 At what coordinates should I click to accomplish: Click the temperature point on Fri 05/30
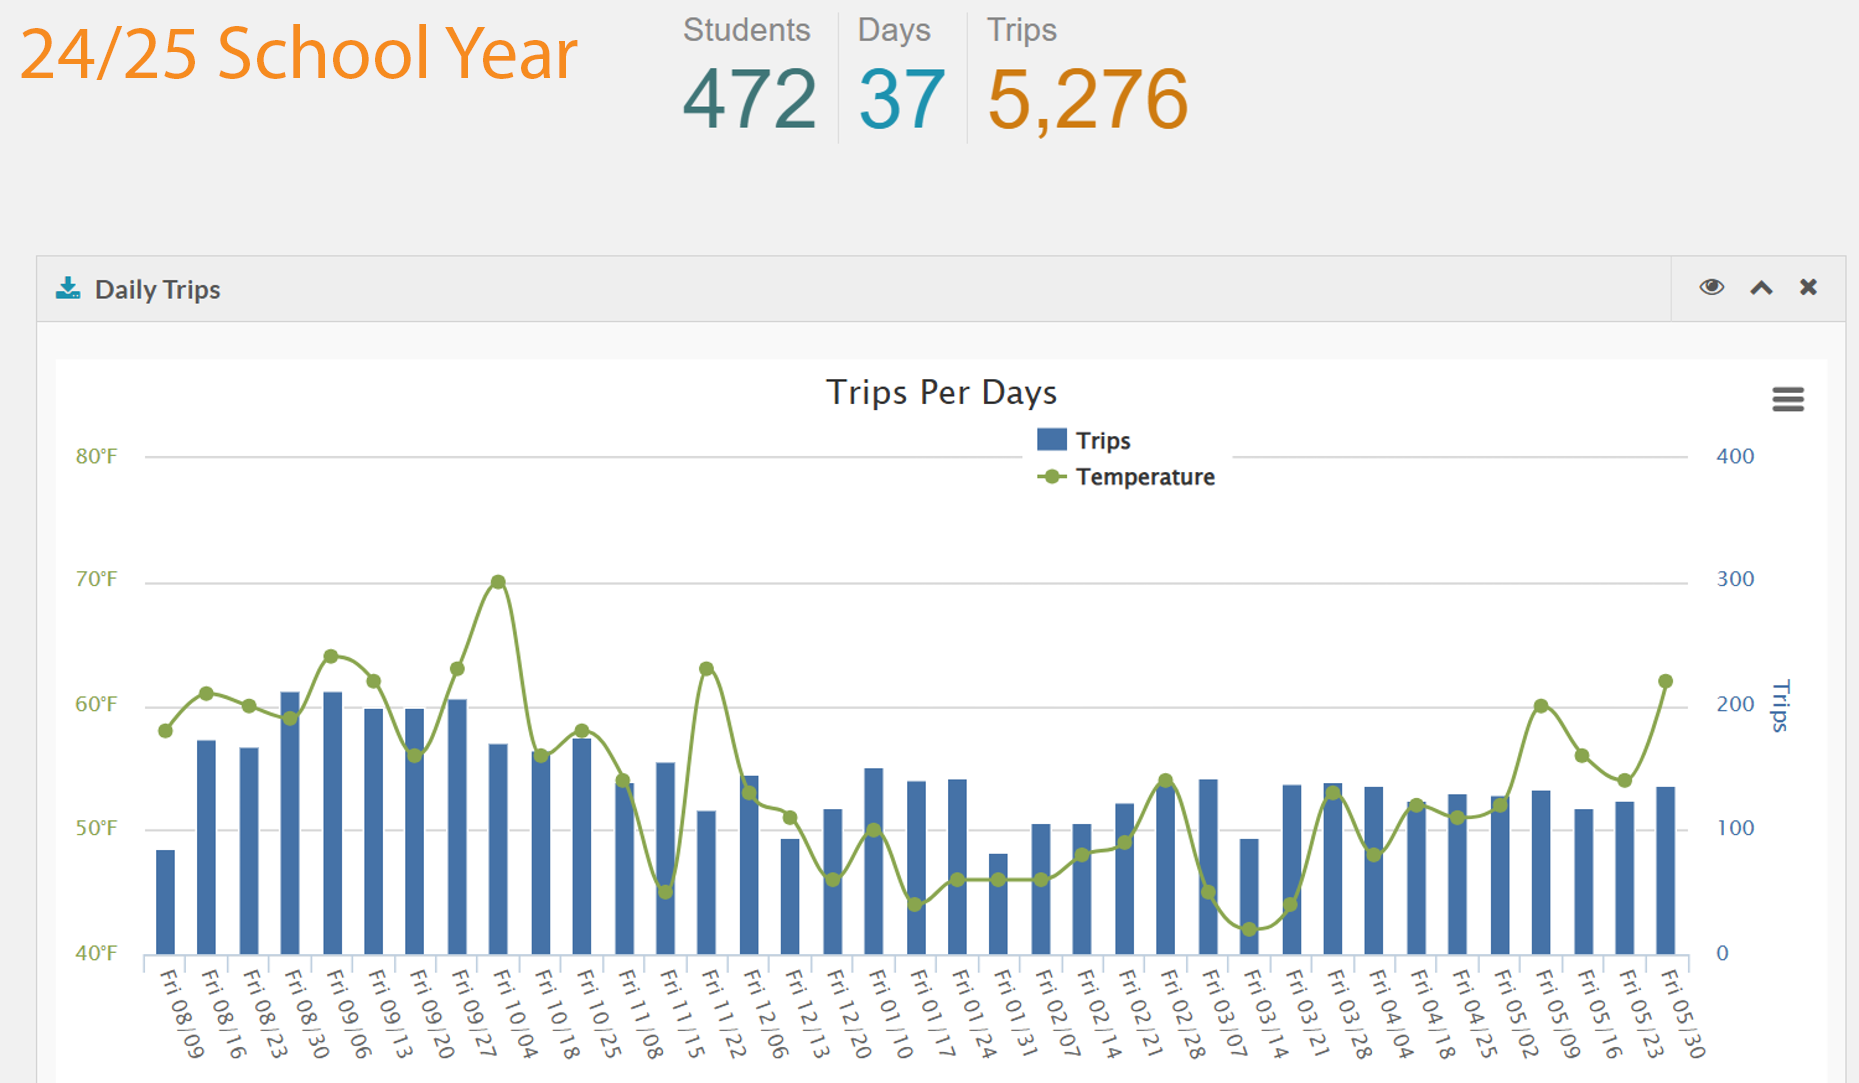(x=1665, y=682)
